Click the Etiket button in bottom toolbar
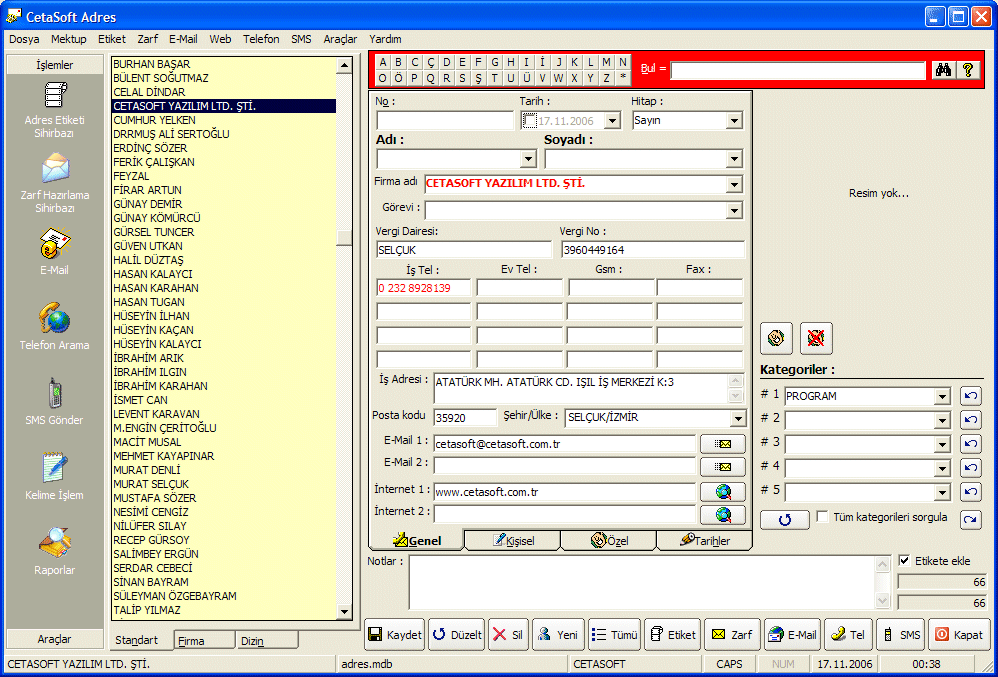Viewport: 998px width, 677px height. point(673,634)
